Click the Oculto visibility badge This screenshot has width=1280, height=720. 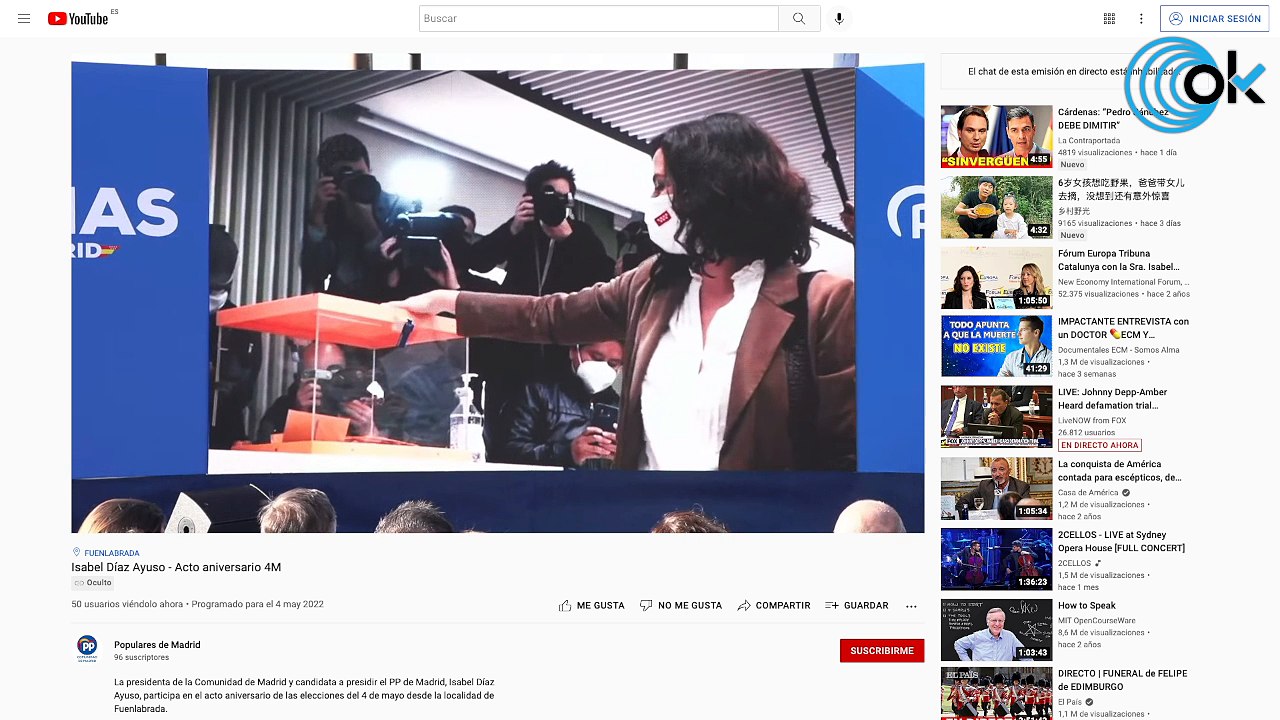93,583
